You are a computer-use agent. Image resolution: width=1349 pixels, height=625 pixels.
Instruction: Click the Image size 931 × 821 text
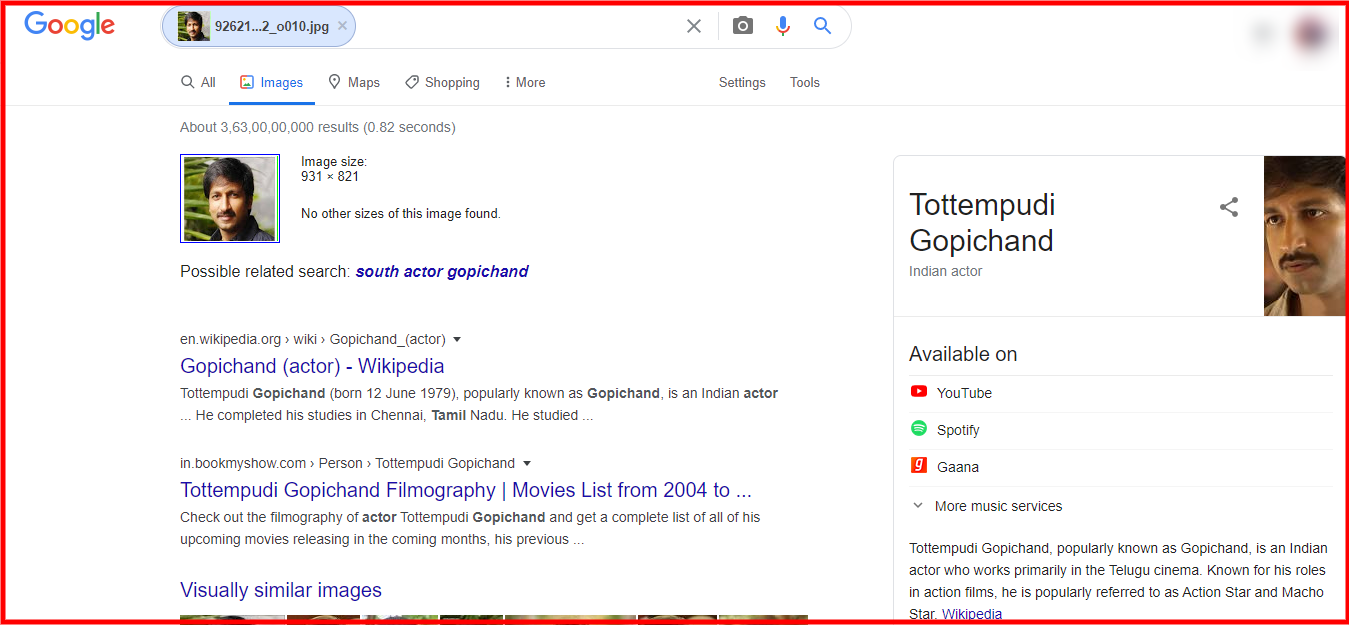point(334,169)
